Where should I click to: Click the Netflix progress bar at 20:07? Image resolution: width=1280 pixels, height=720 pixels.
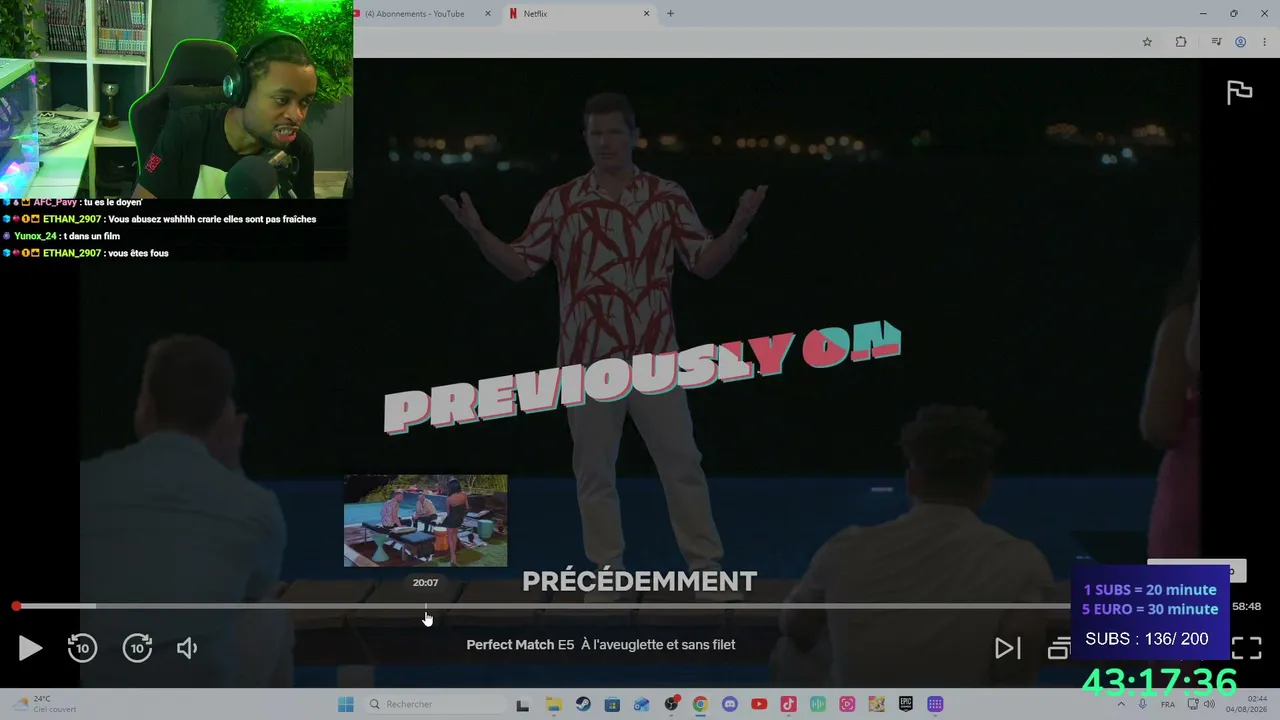click(426, 606)
